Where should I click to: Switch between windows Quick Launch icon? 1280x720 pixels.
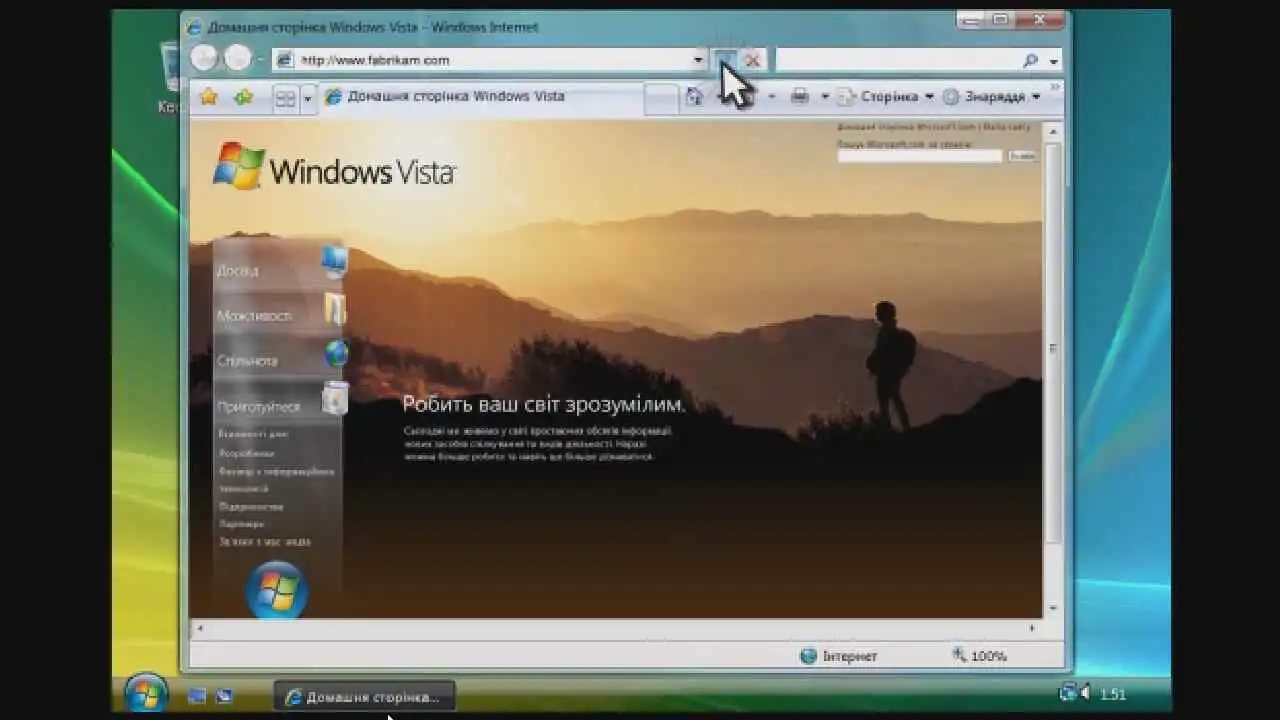(224, 695)
